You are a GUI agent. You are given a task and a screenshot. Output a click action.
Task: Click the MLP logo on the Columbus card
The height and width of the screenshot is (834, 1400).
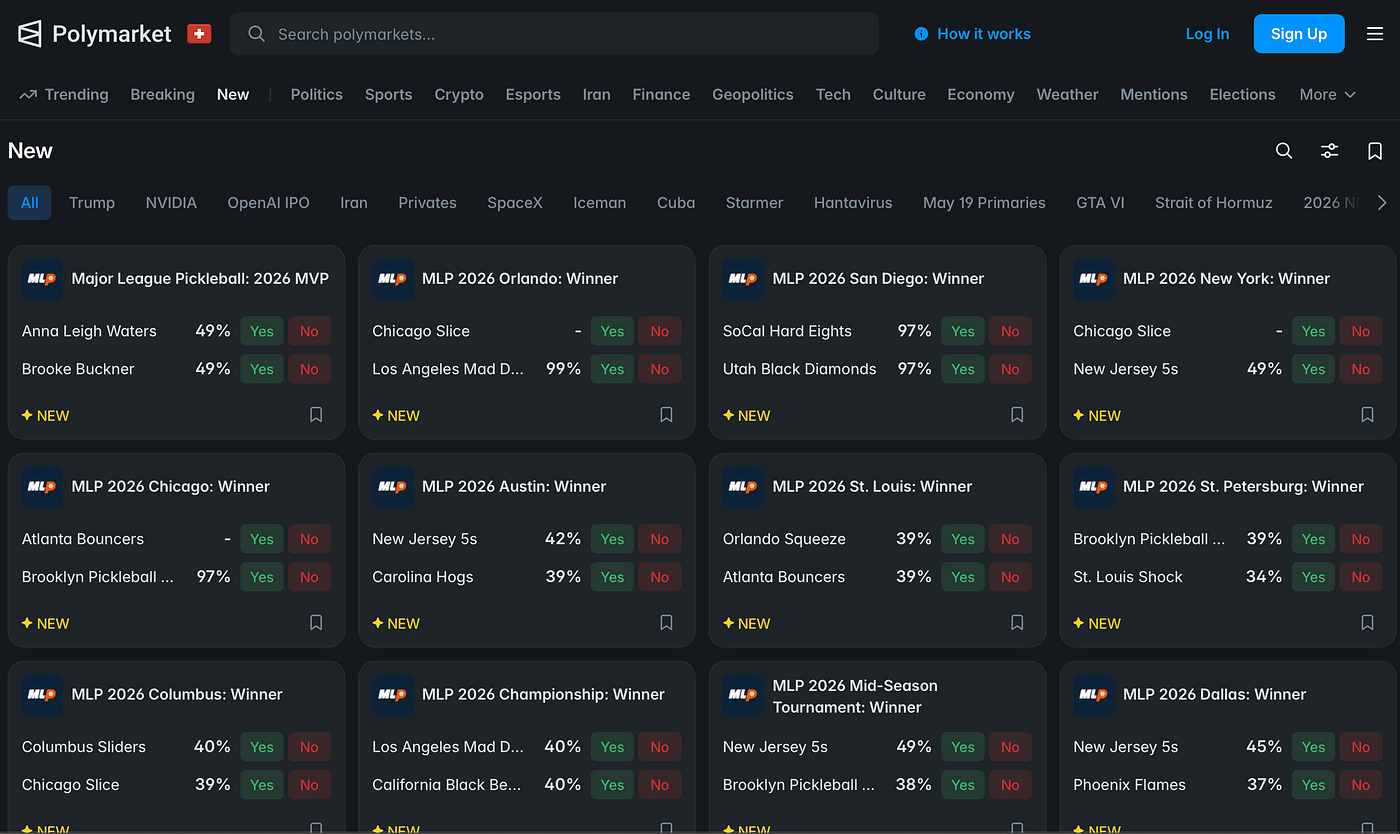pyautogui.click(x=42, y=695)
